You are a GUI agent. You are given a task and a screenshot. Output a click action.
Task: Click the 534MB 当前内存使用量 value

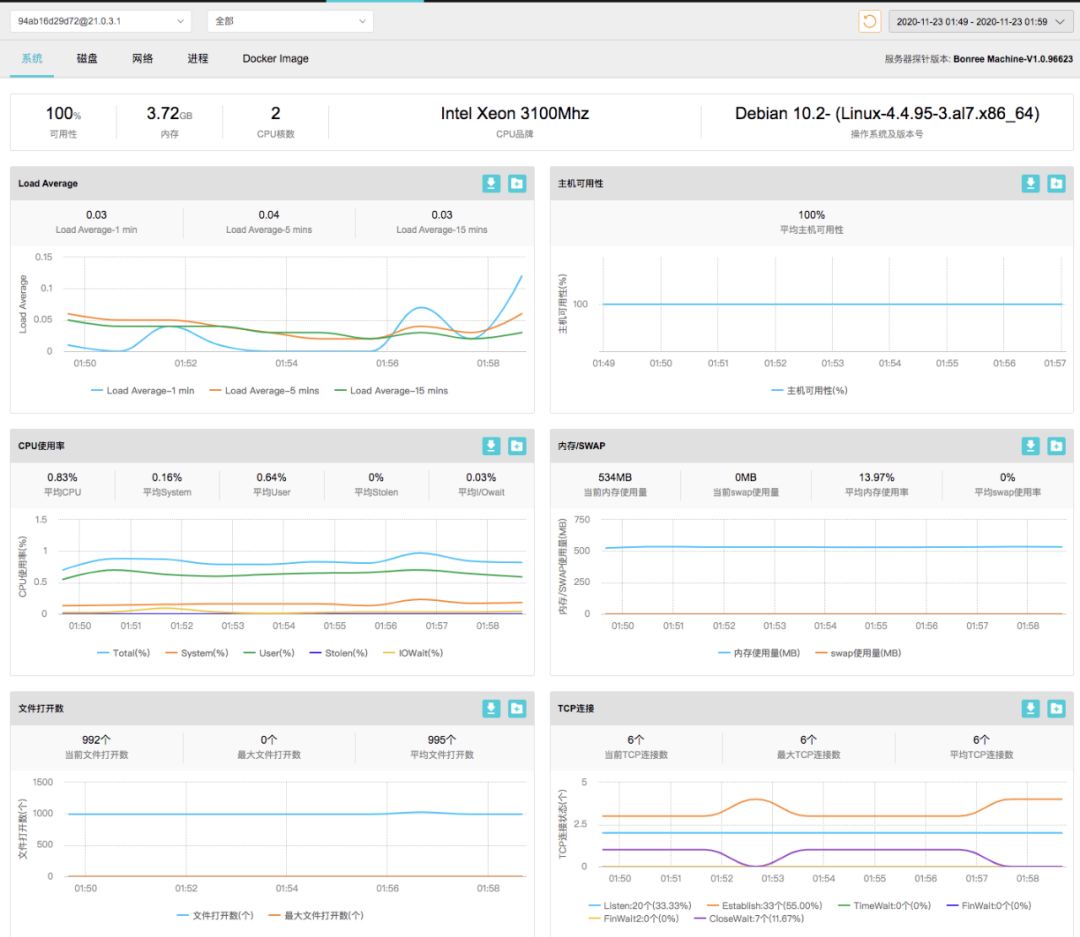(x=615, y=477)
